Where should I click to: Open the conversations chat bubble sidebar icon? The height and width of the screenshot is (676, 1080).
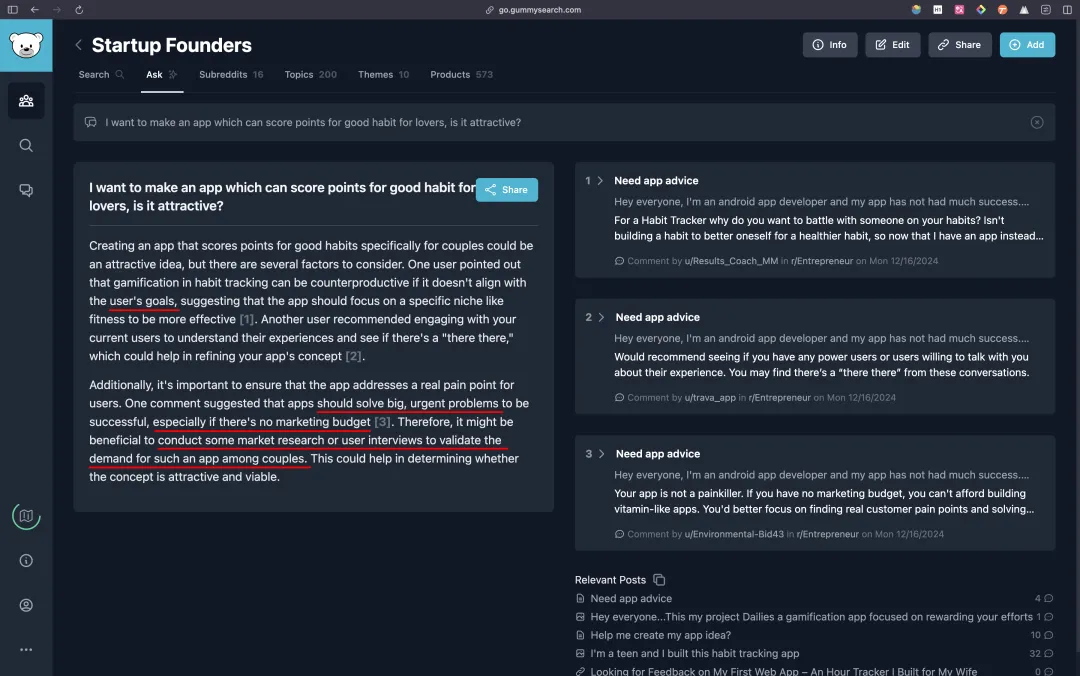[26, 190]
